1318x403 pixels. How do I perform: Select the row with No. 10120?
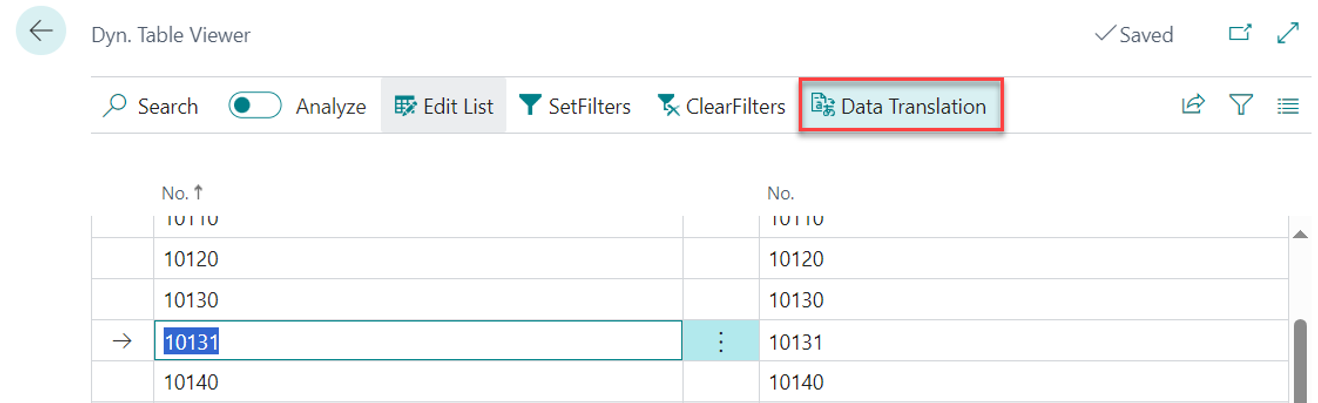418,259
